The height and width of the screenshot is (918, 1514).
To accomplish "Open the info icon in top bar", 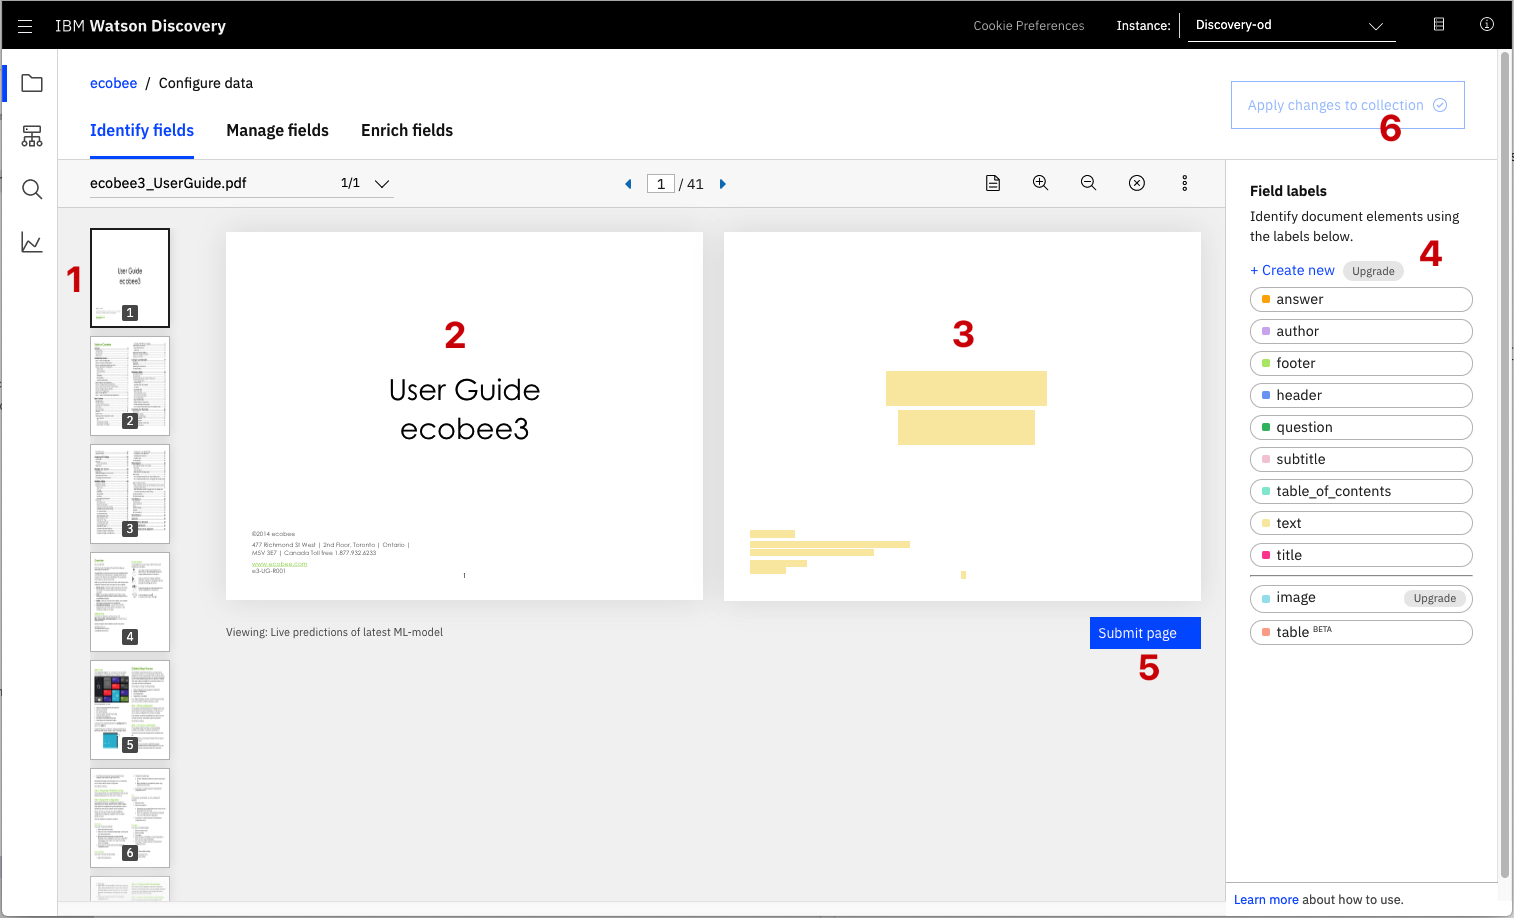I will (x=1487, y=24).
